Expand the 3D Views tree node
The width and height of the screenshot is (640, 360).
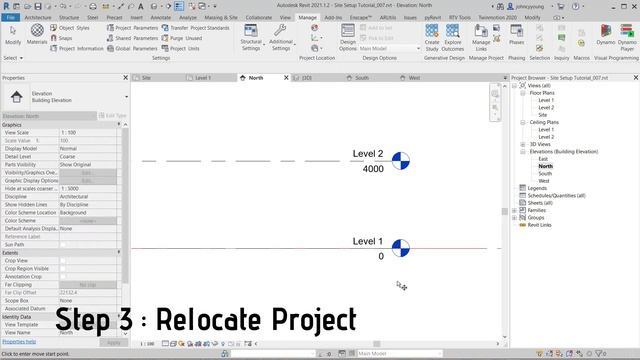[x=523, y=144]
